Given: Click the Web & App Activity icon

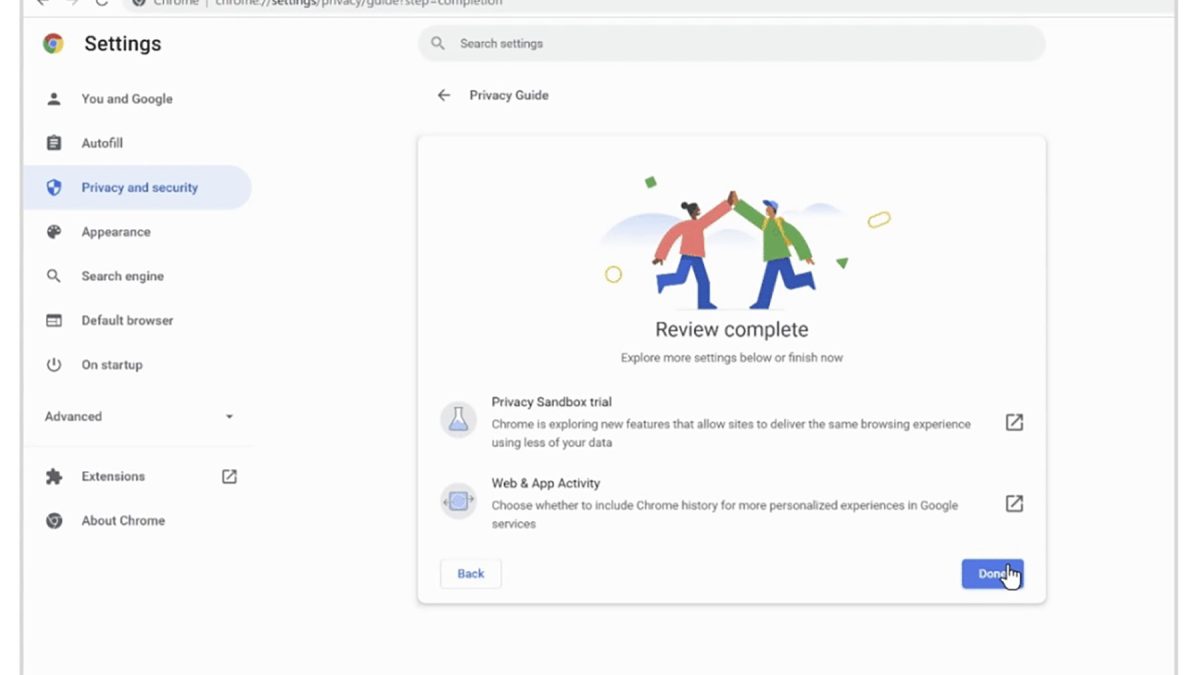Looking at the screenshot, I should tap(458, 502).
